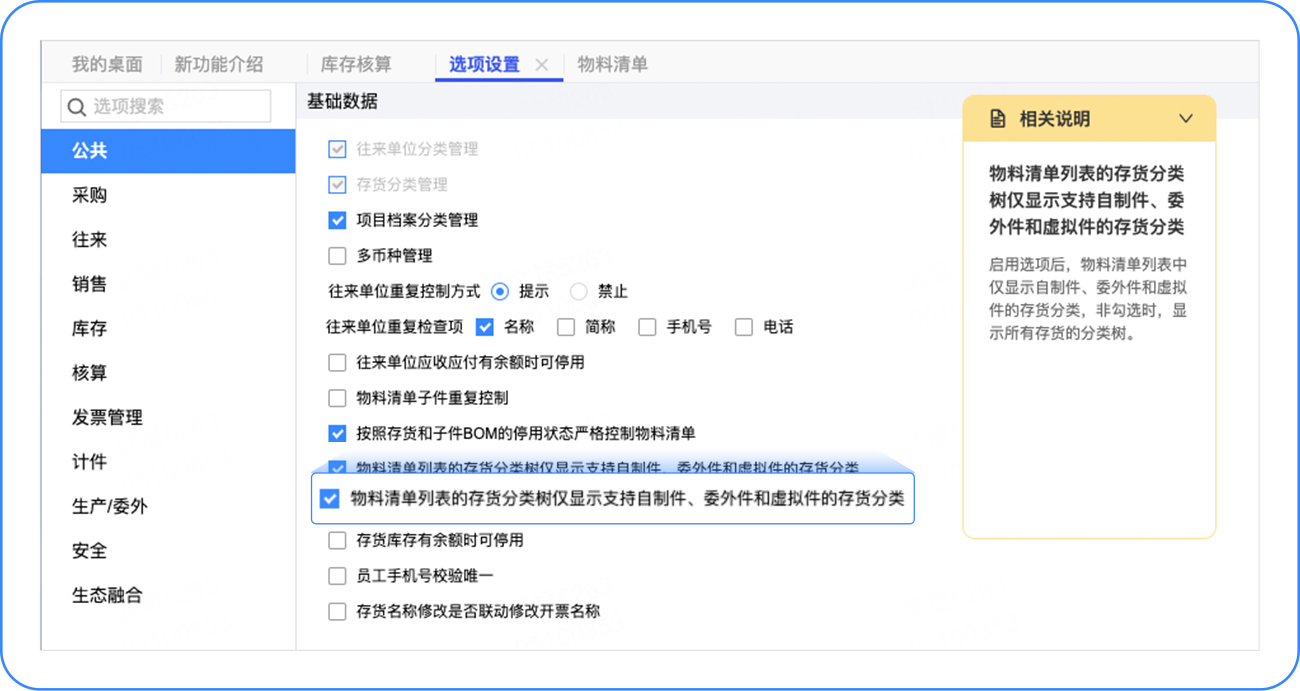
Task: Open 采购 settings category
Action: point(168,195)
